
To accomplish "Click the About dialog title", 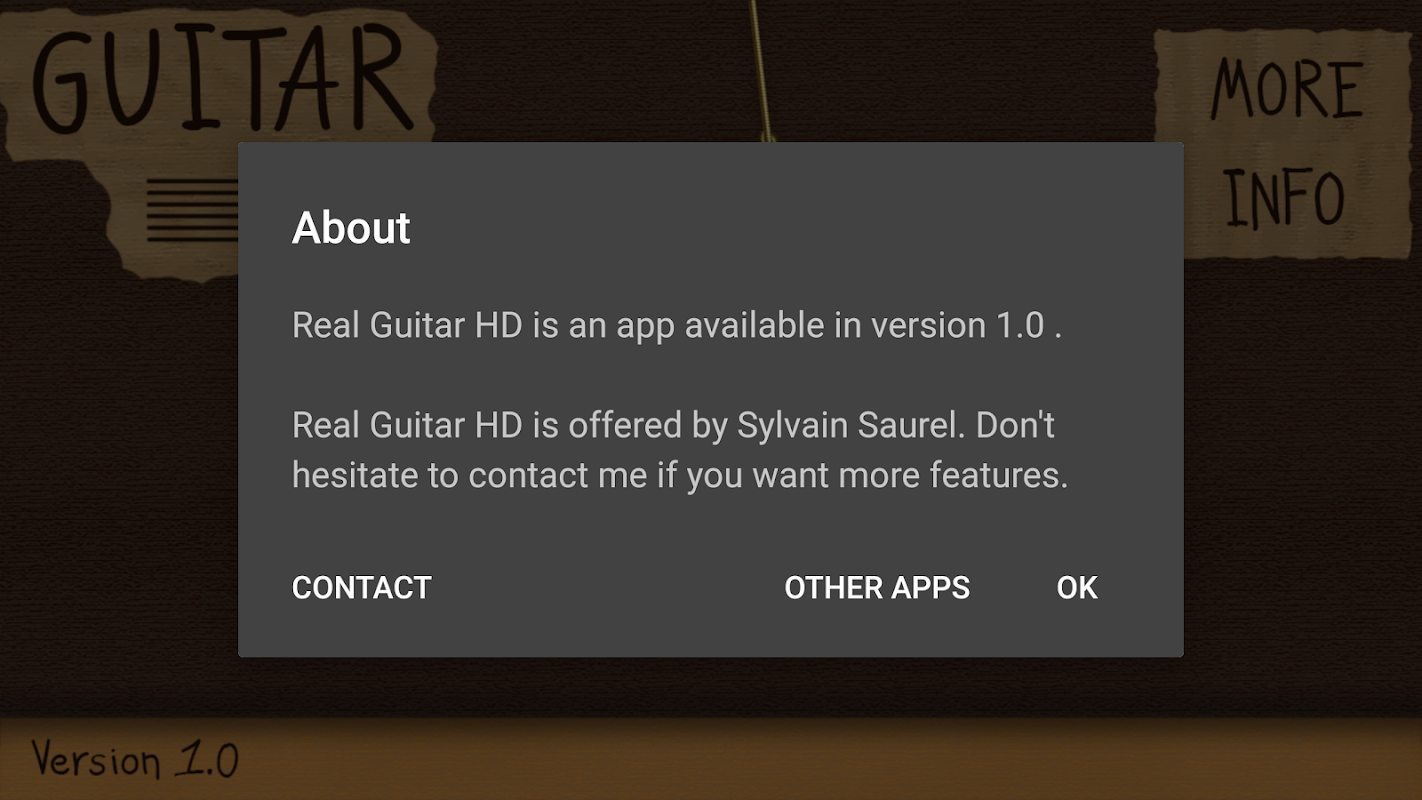I will click(351, 228).
